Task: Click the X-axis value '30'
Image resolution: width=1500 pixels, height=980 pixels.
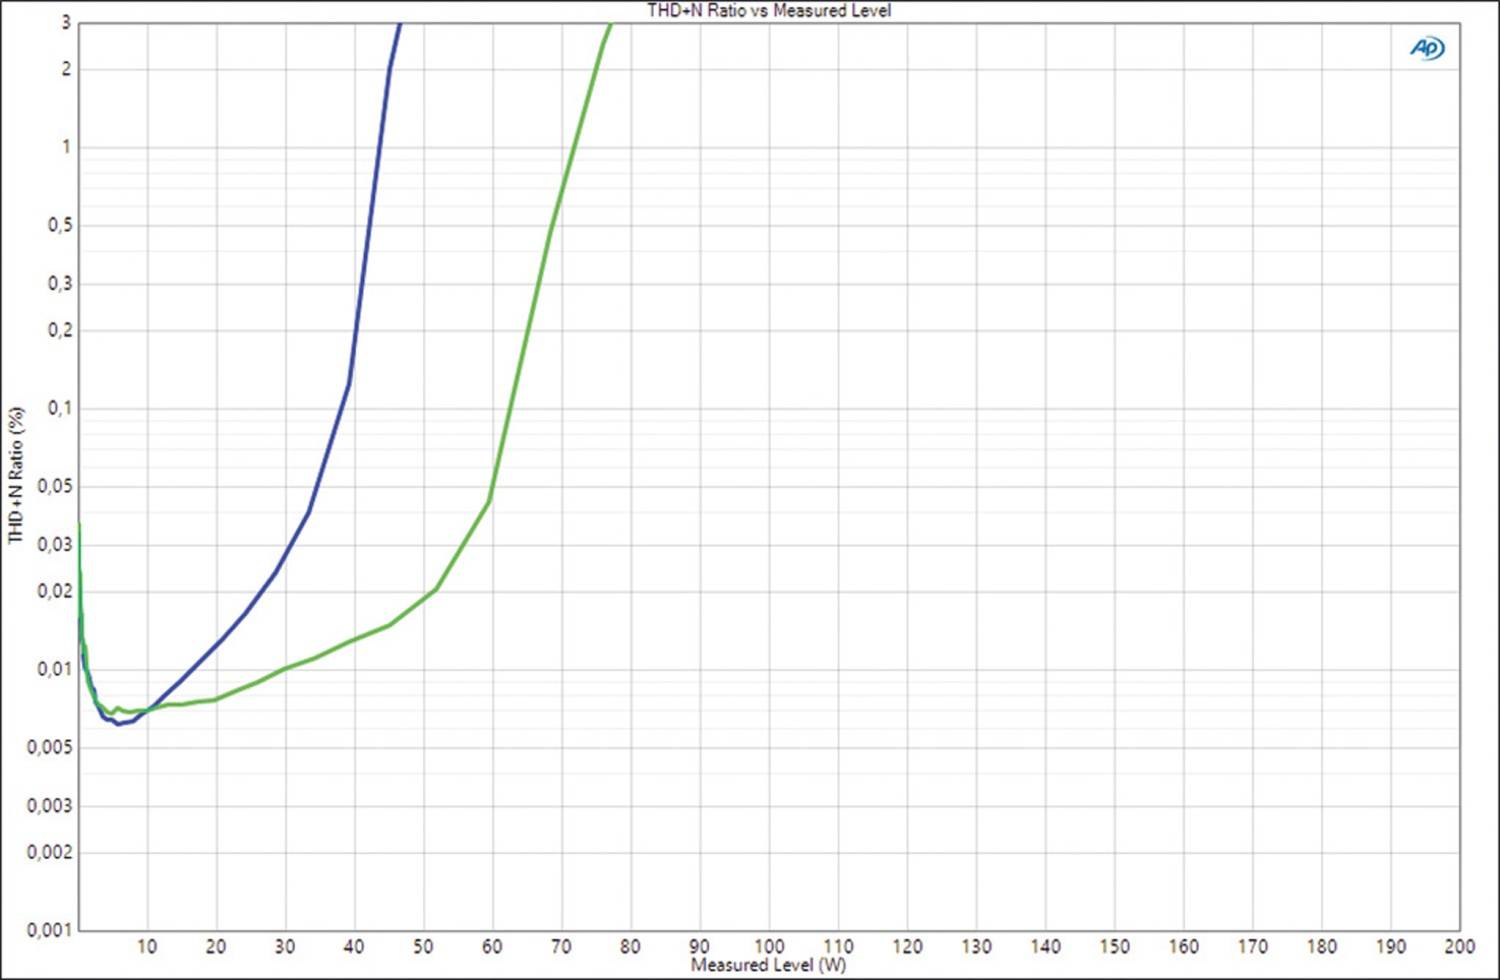Action: (285, 946)
